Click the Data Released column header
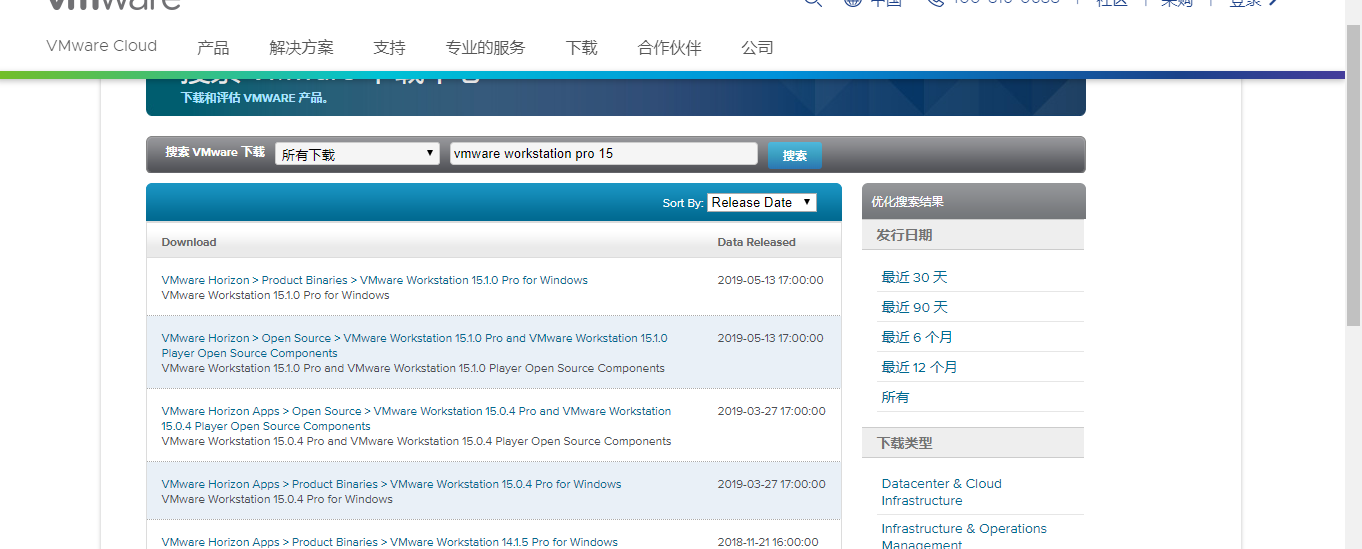1362x549 pixels. click(x=757, y=242)
